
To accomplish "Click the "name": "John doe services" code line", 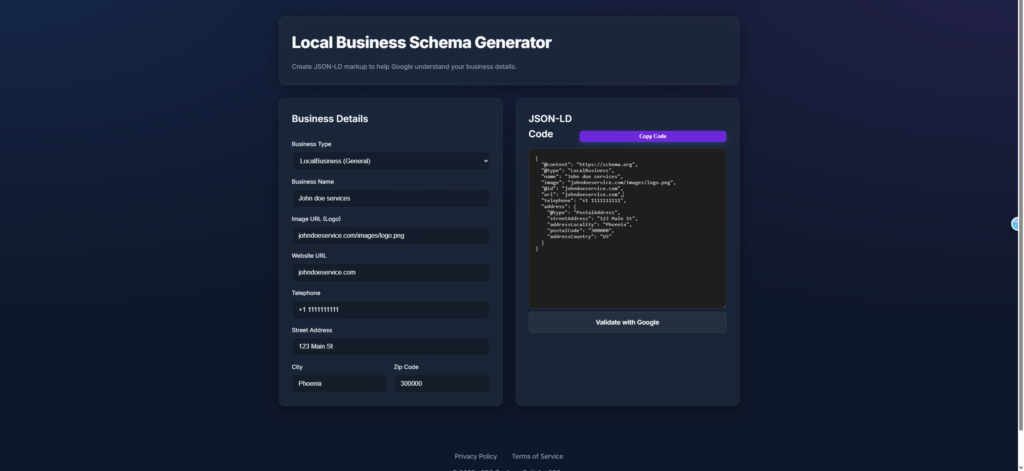I will pos(582,176).
